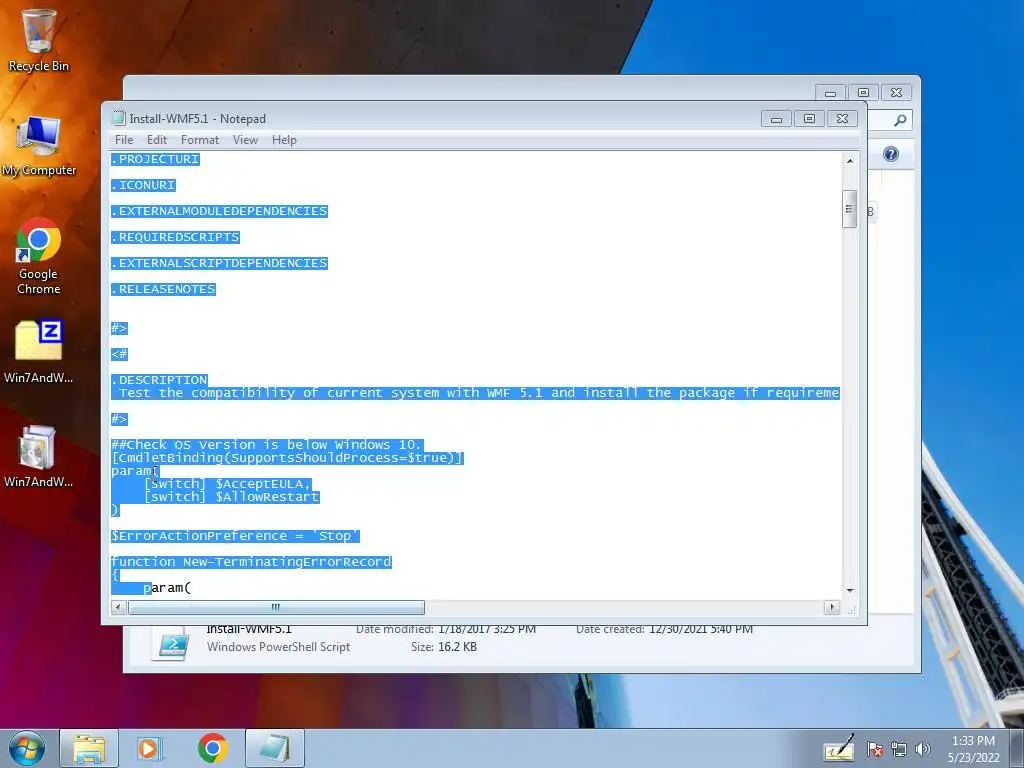Click the horizontal scrollbar left arrow
This screenshot has width=1024, height=768.
click(118, 607)
